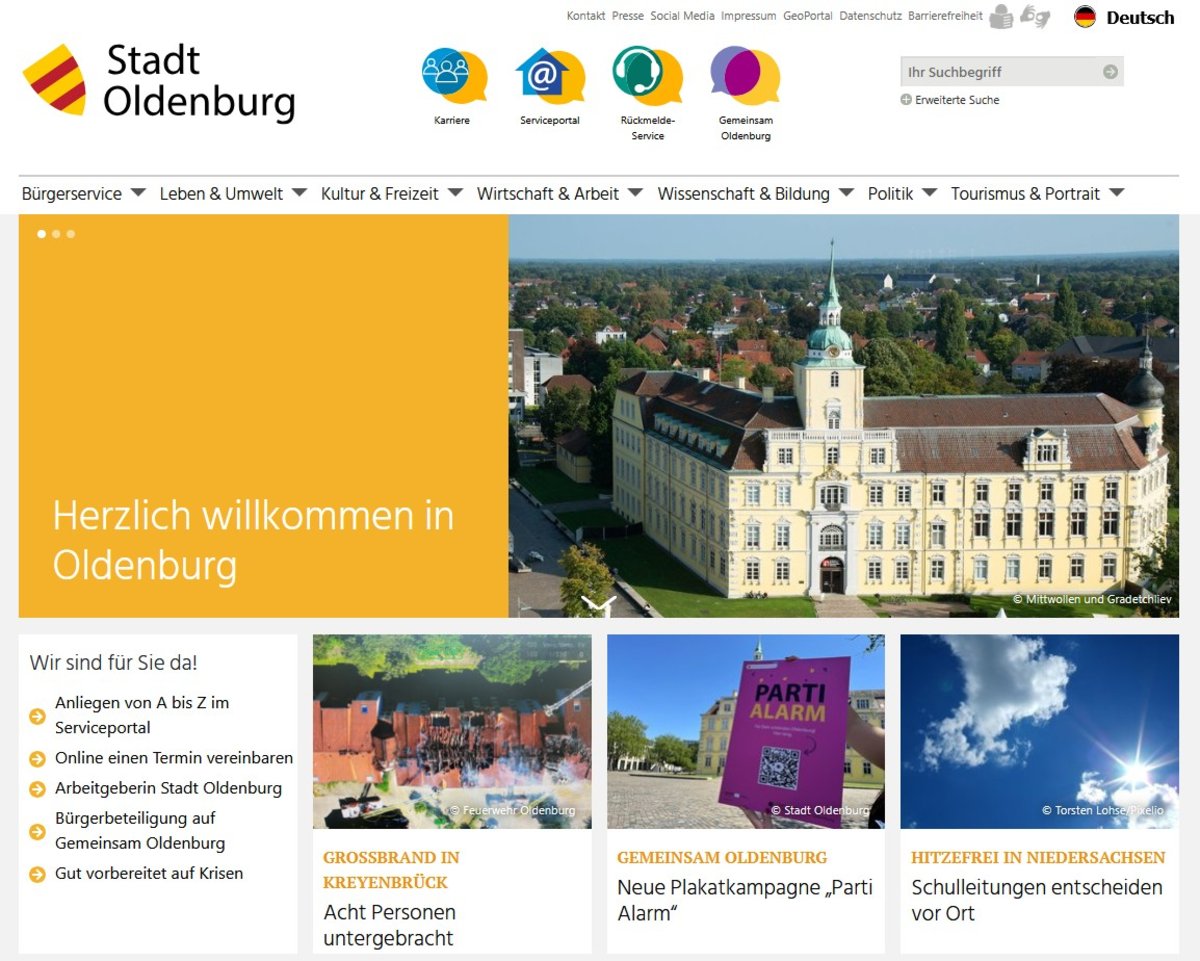This screenshot has height=961, width=1200.
Task: Open the Impressum link
Action: [749, 16]
